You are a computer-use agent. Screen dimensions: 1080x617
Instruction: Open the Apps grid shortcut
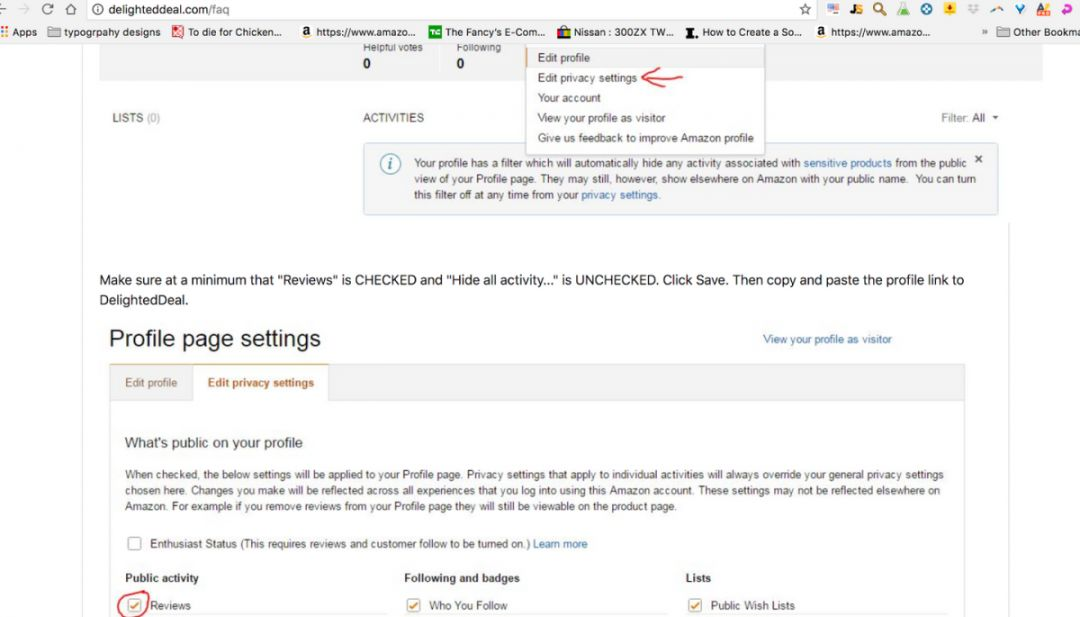pyautogui.click(x=19, y=32)
